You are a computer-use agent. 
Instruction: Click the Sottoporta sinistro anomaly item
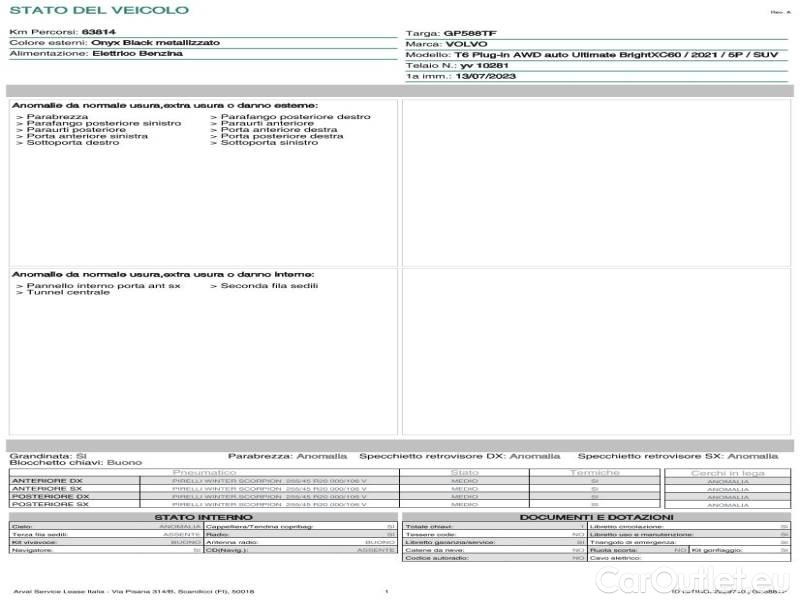pyautogui.click(x=268, y=143)
